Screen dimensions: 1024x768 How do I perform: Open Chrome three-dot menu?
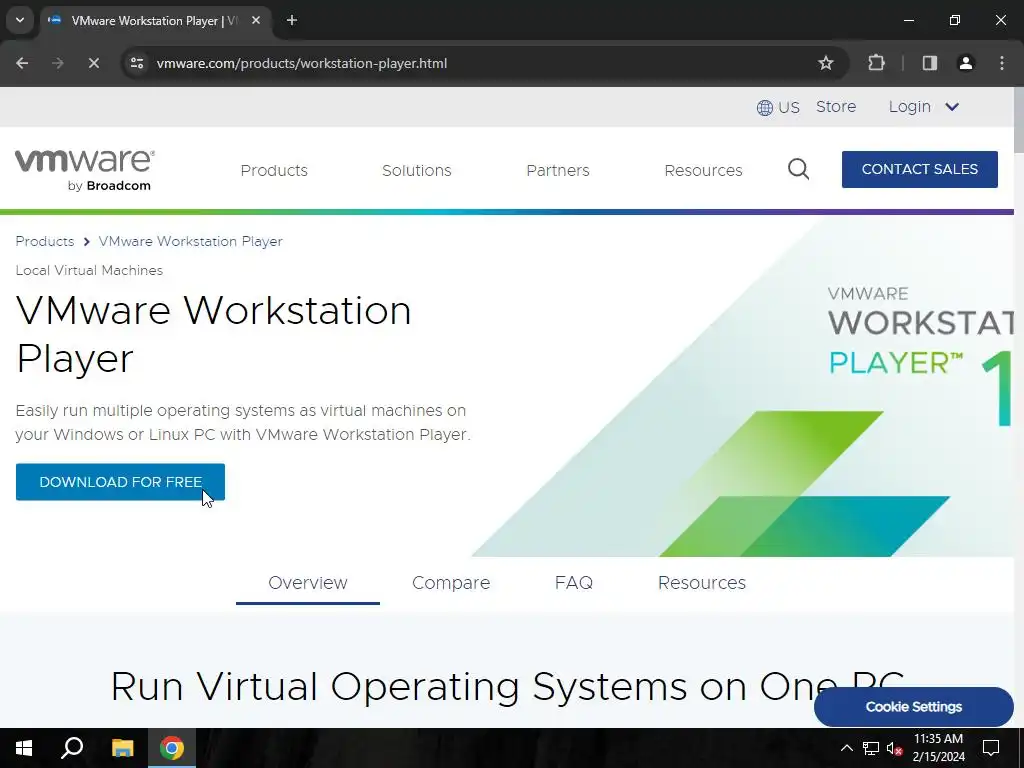1002,63
